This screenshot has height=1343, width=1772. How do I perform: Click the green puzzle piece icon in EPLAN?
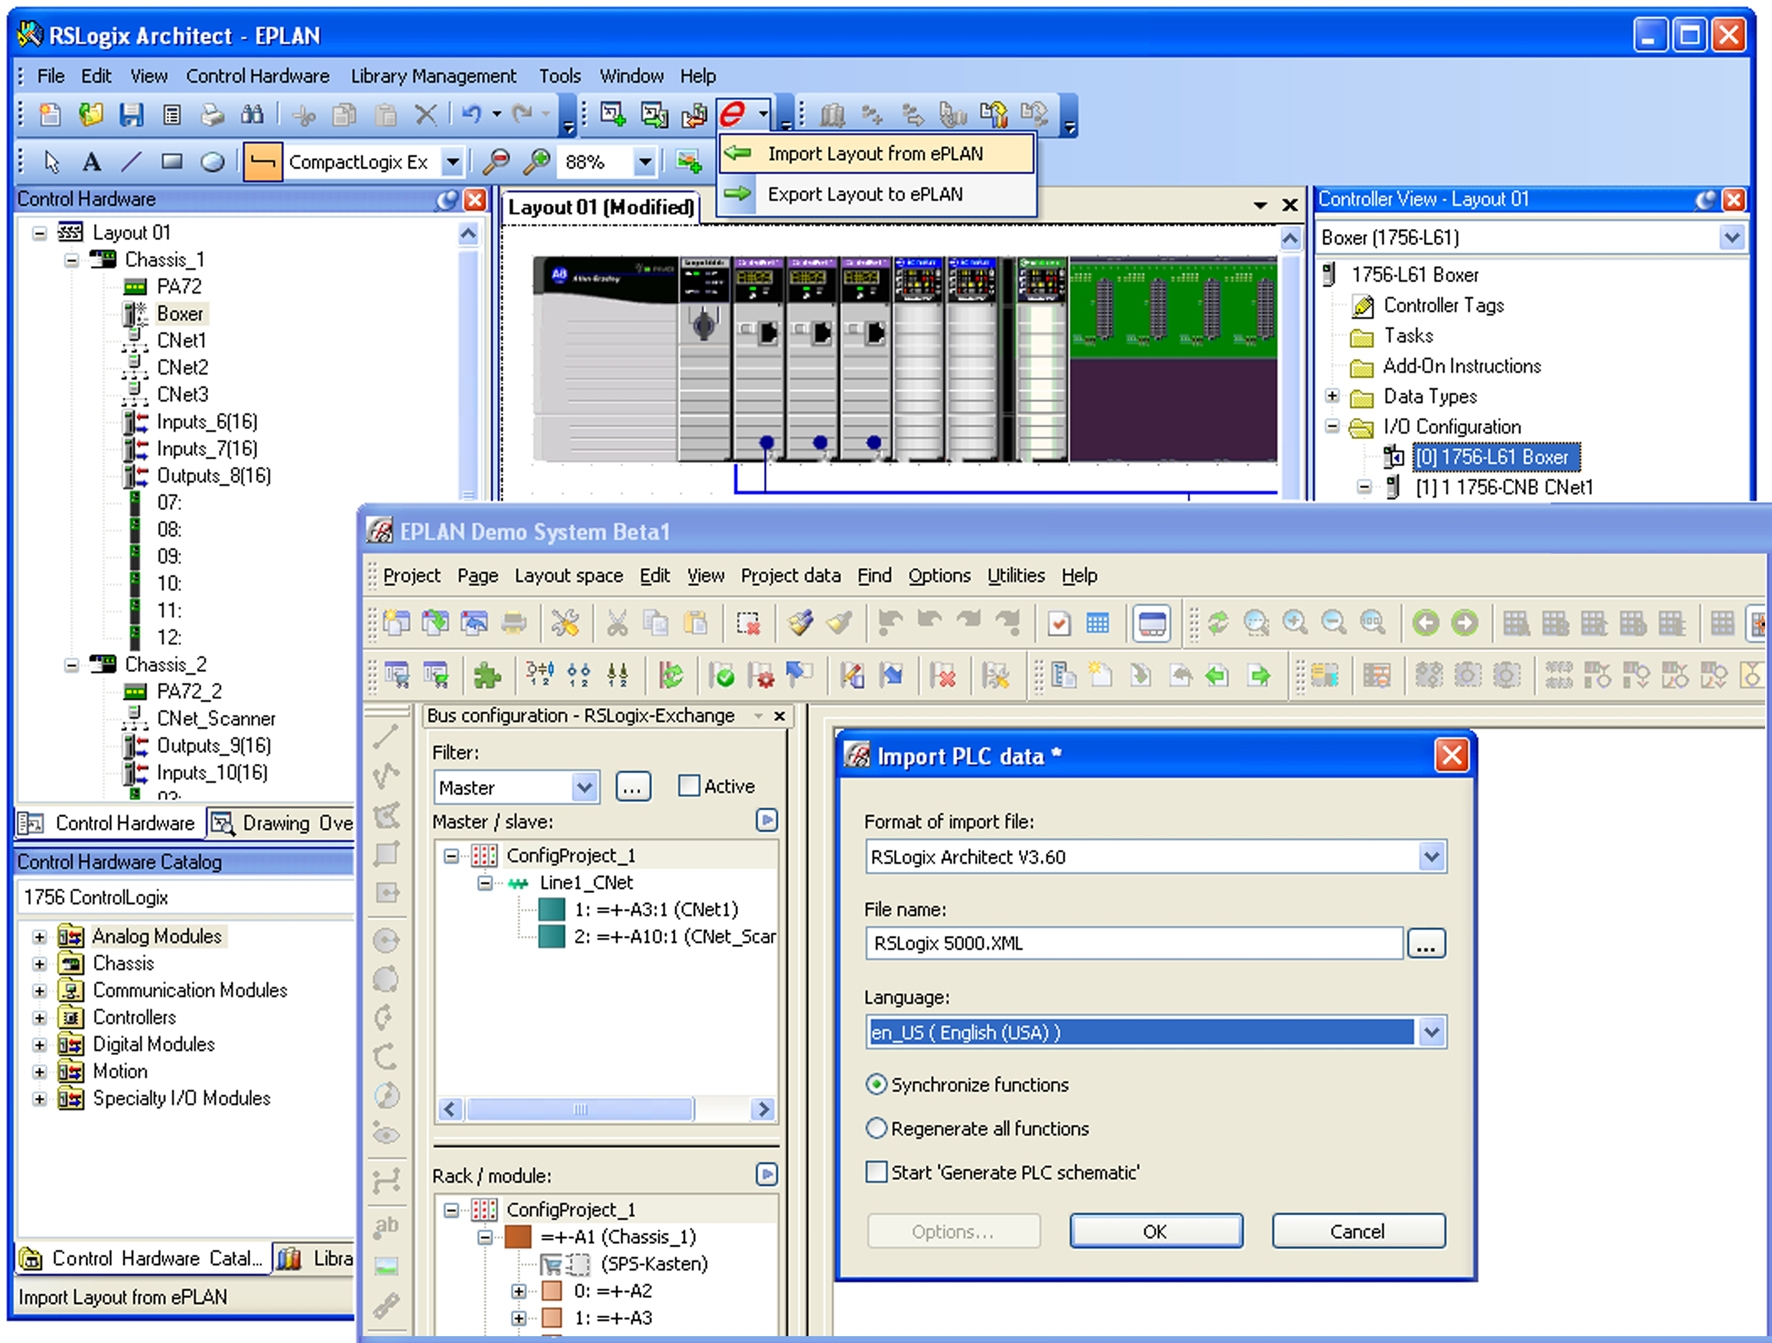(487, 676)
